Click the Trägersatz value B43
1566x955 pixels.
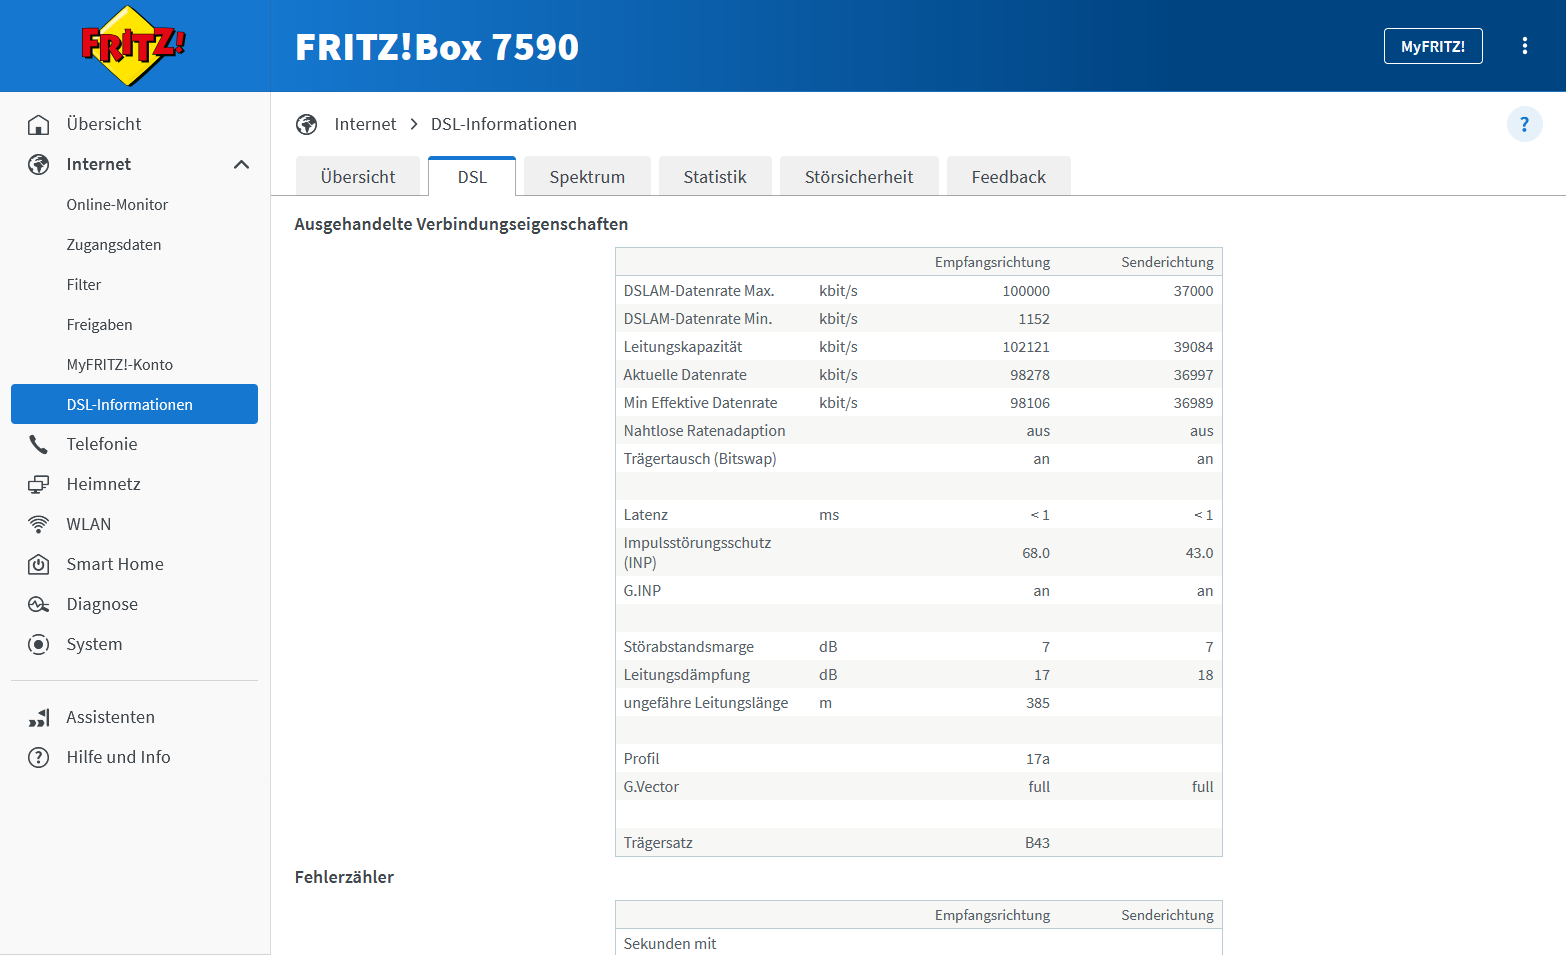tap(1037, 843)
